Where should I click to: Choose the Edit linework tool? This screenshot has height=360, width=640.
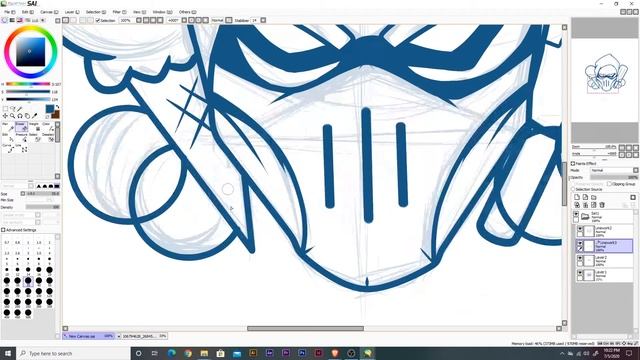(8, 138)
